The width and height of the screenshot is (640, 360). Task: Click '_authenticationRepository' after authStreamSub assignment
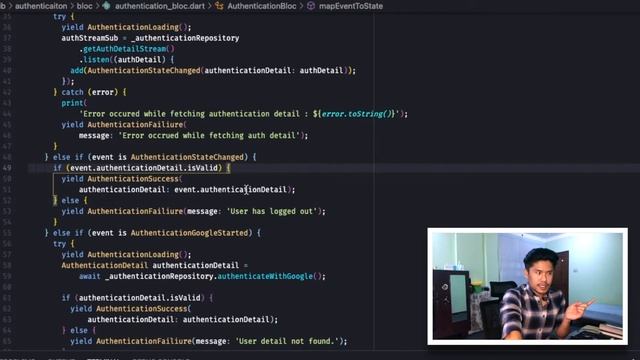185,38
